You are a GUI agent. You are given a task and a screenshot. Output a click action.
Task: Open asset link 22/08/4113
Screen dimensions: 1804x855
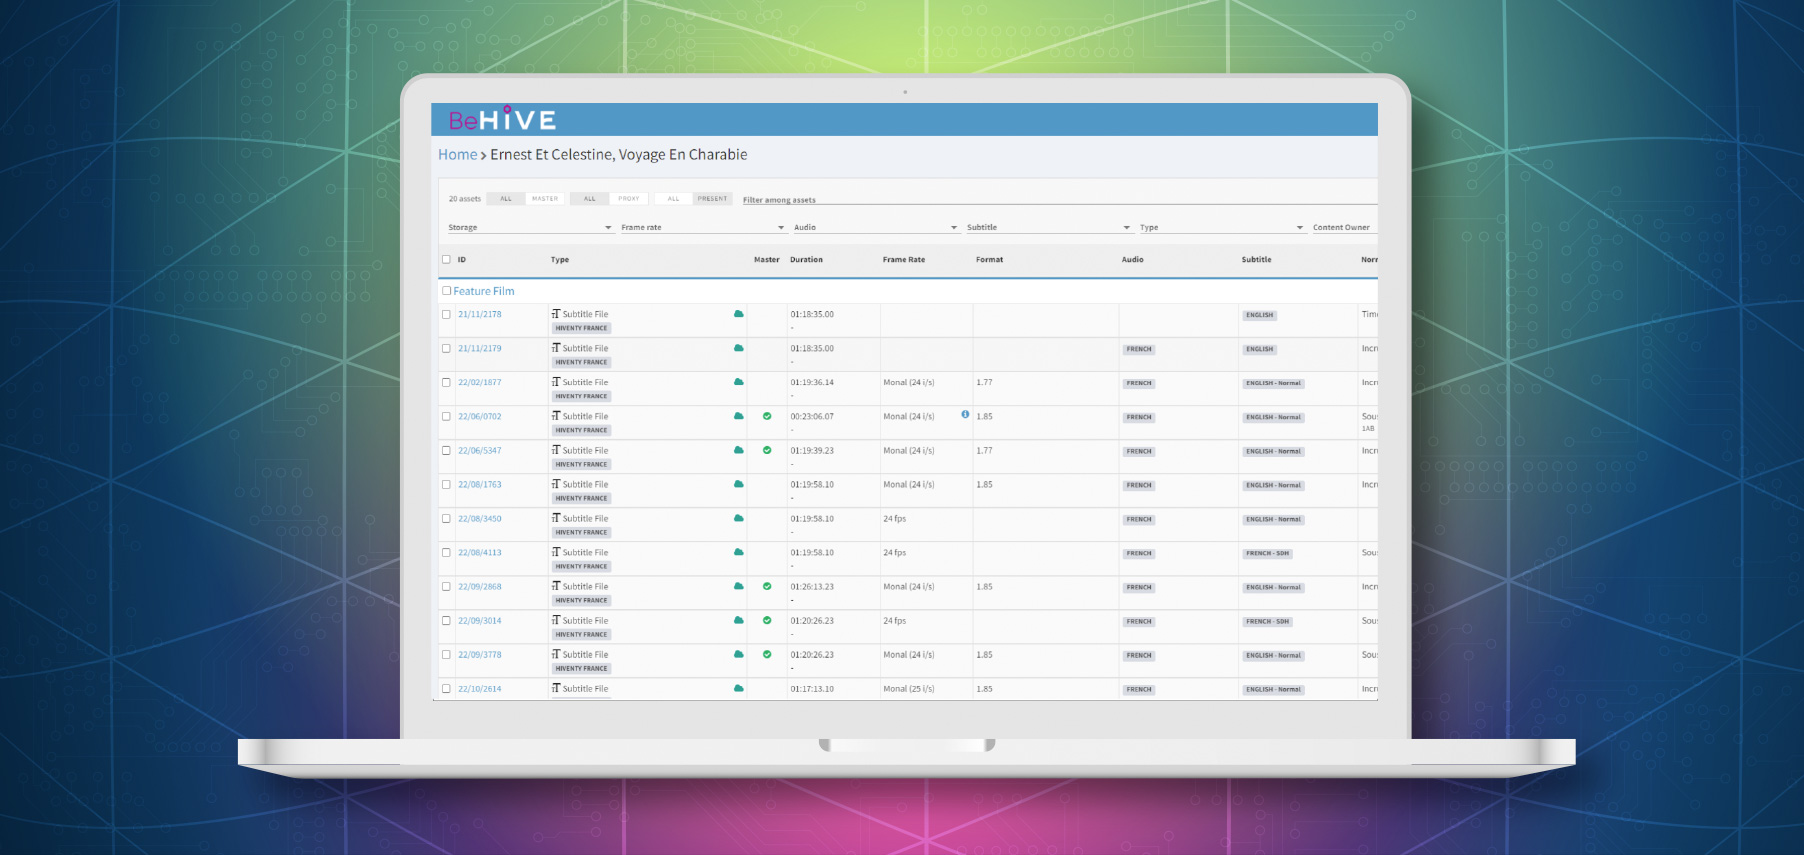(480, 552)
